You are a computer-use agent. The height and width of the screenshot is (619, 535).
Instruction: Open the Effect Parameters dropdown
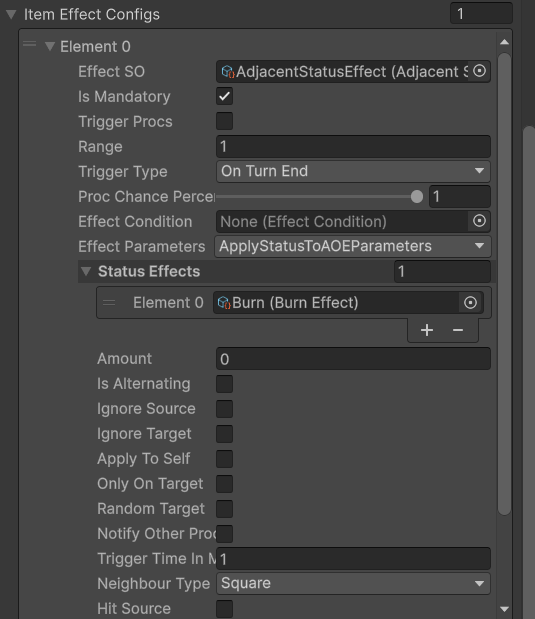click(x=353, y=246)
